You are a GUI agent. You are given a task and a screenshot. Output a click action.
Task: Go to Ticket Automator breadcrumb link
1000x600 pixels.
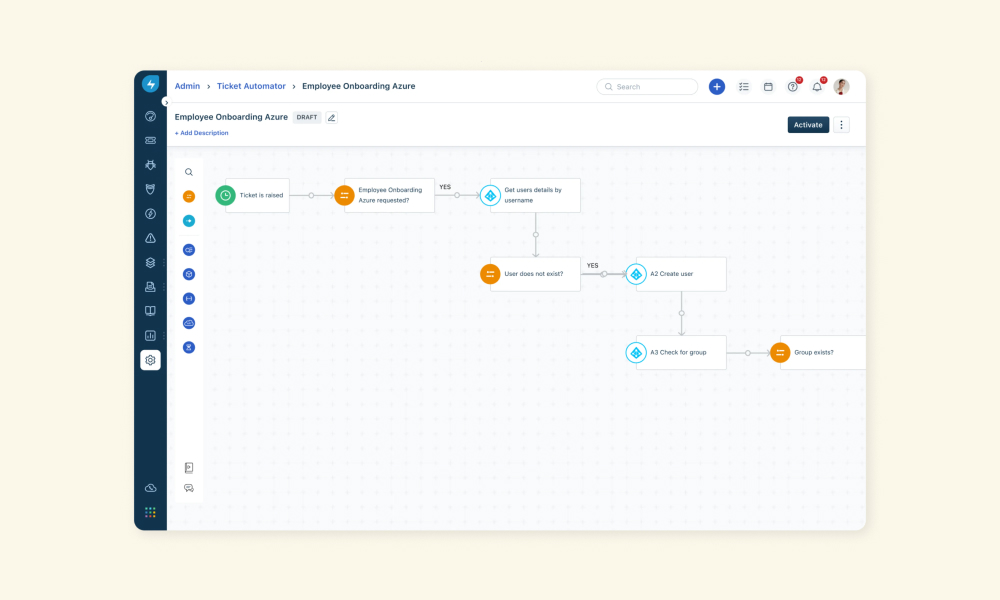coord(251,86)
